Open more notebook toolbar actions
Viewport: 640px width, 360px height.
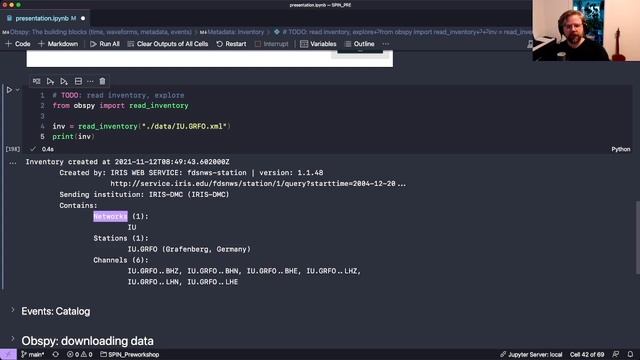tap(386, 44)
